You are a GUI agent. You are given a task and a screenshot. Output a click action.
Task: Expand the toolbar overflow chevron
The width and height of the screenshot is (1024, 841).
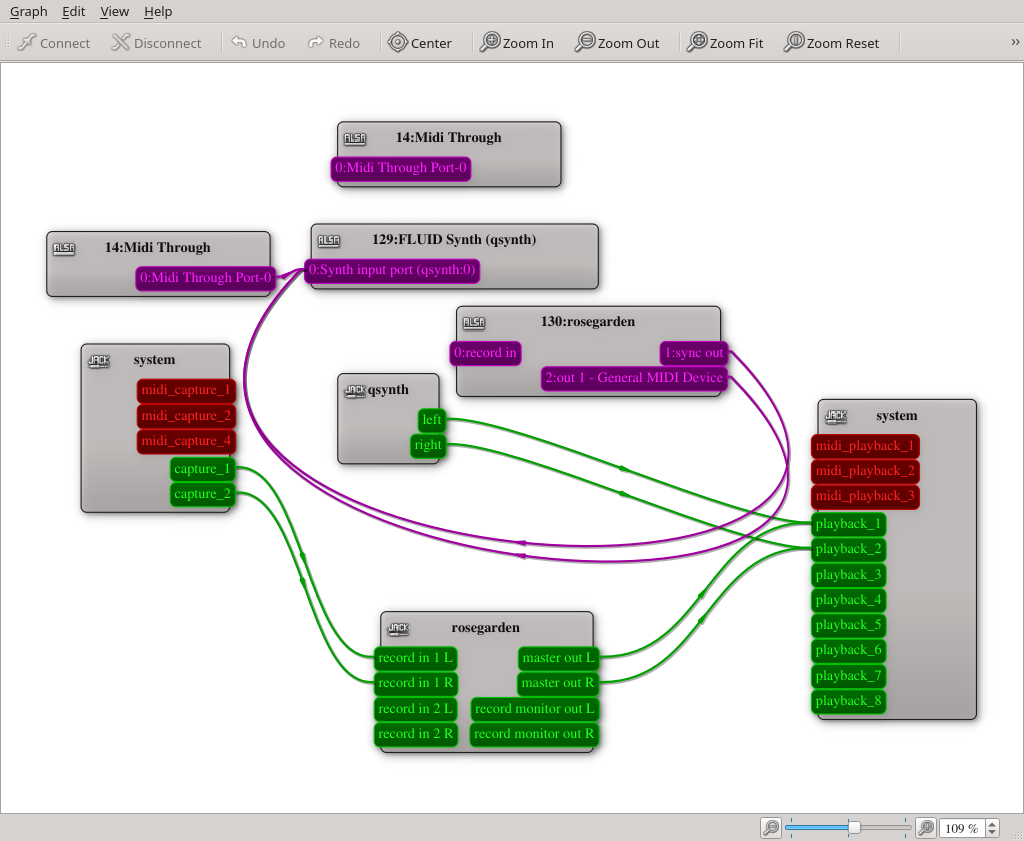tap(1015, 42)
